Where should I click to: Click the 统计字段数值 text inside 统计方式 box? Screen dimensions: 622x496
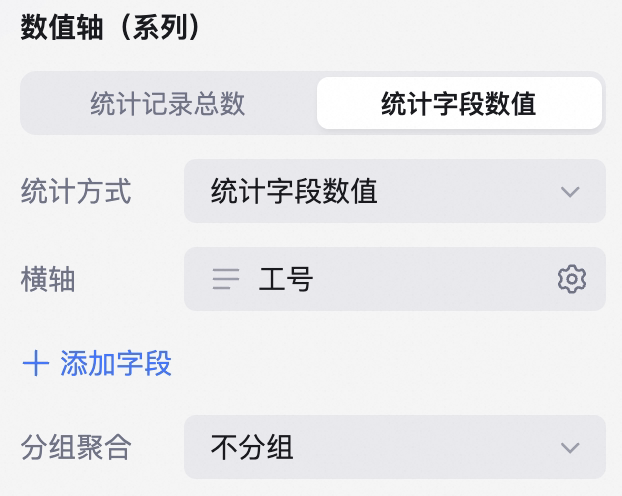(294, 191)
